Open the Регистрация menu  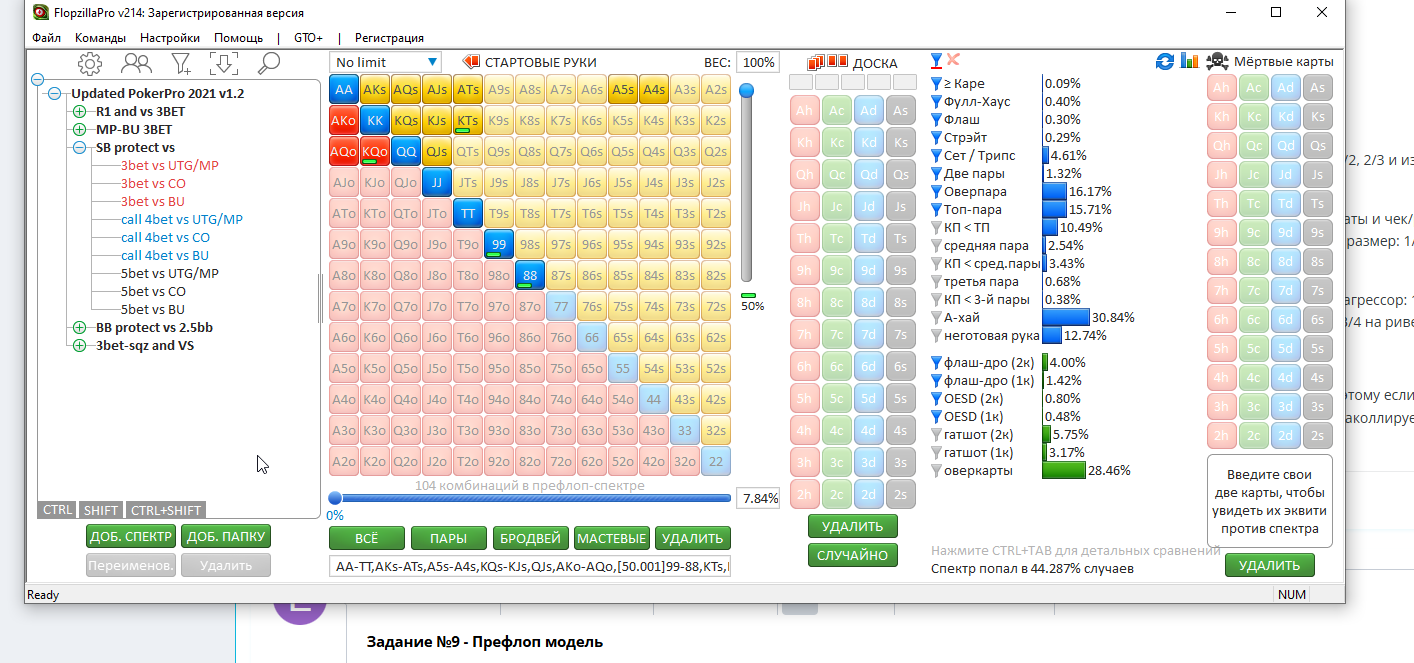click(389, 38)
